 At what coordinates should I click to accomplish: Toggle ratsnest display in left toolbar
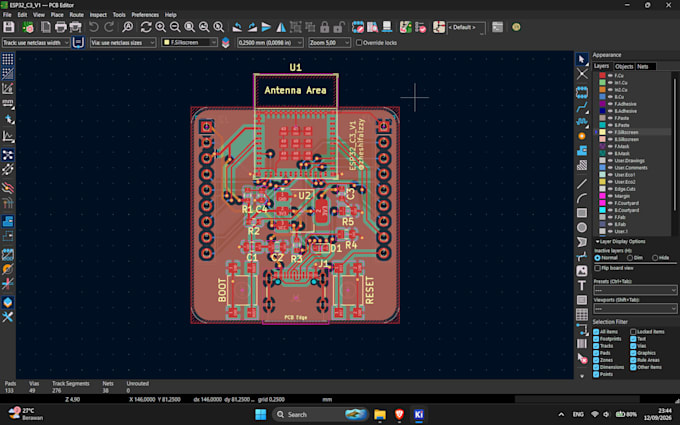click(8, 155)
